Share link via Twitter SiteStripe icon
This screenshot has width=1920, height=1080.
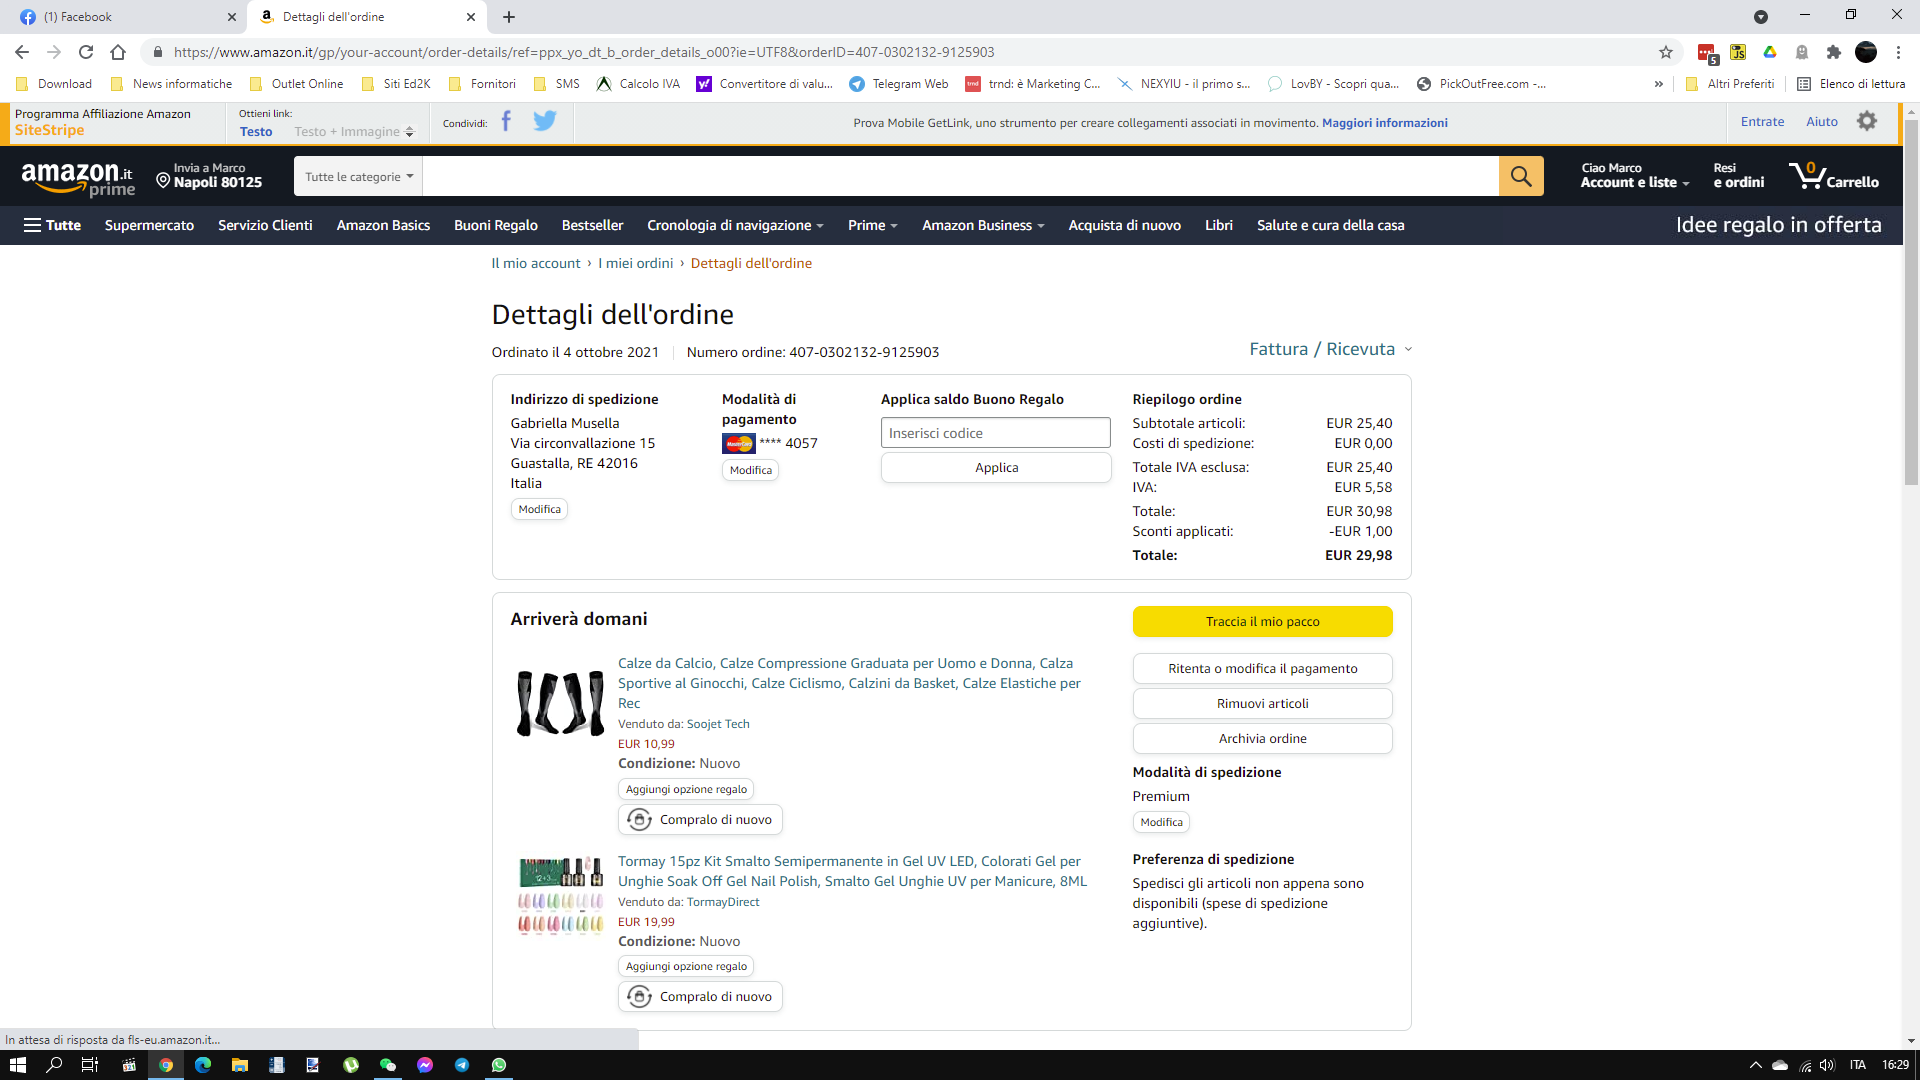coord(544,122)
